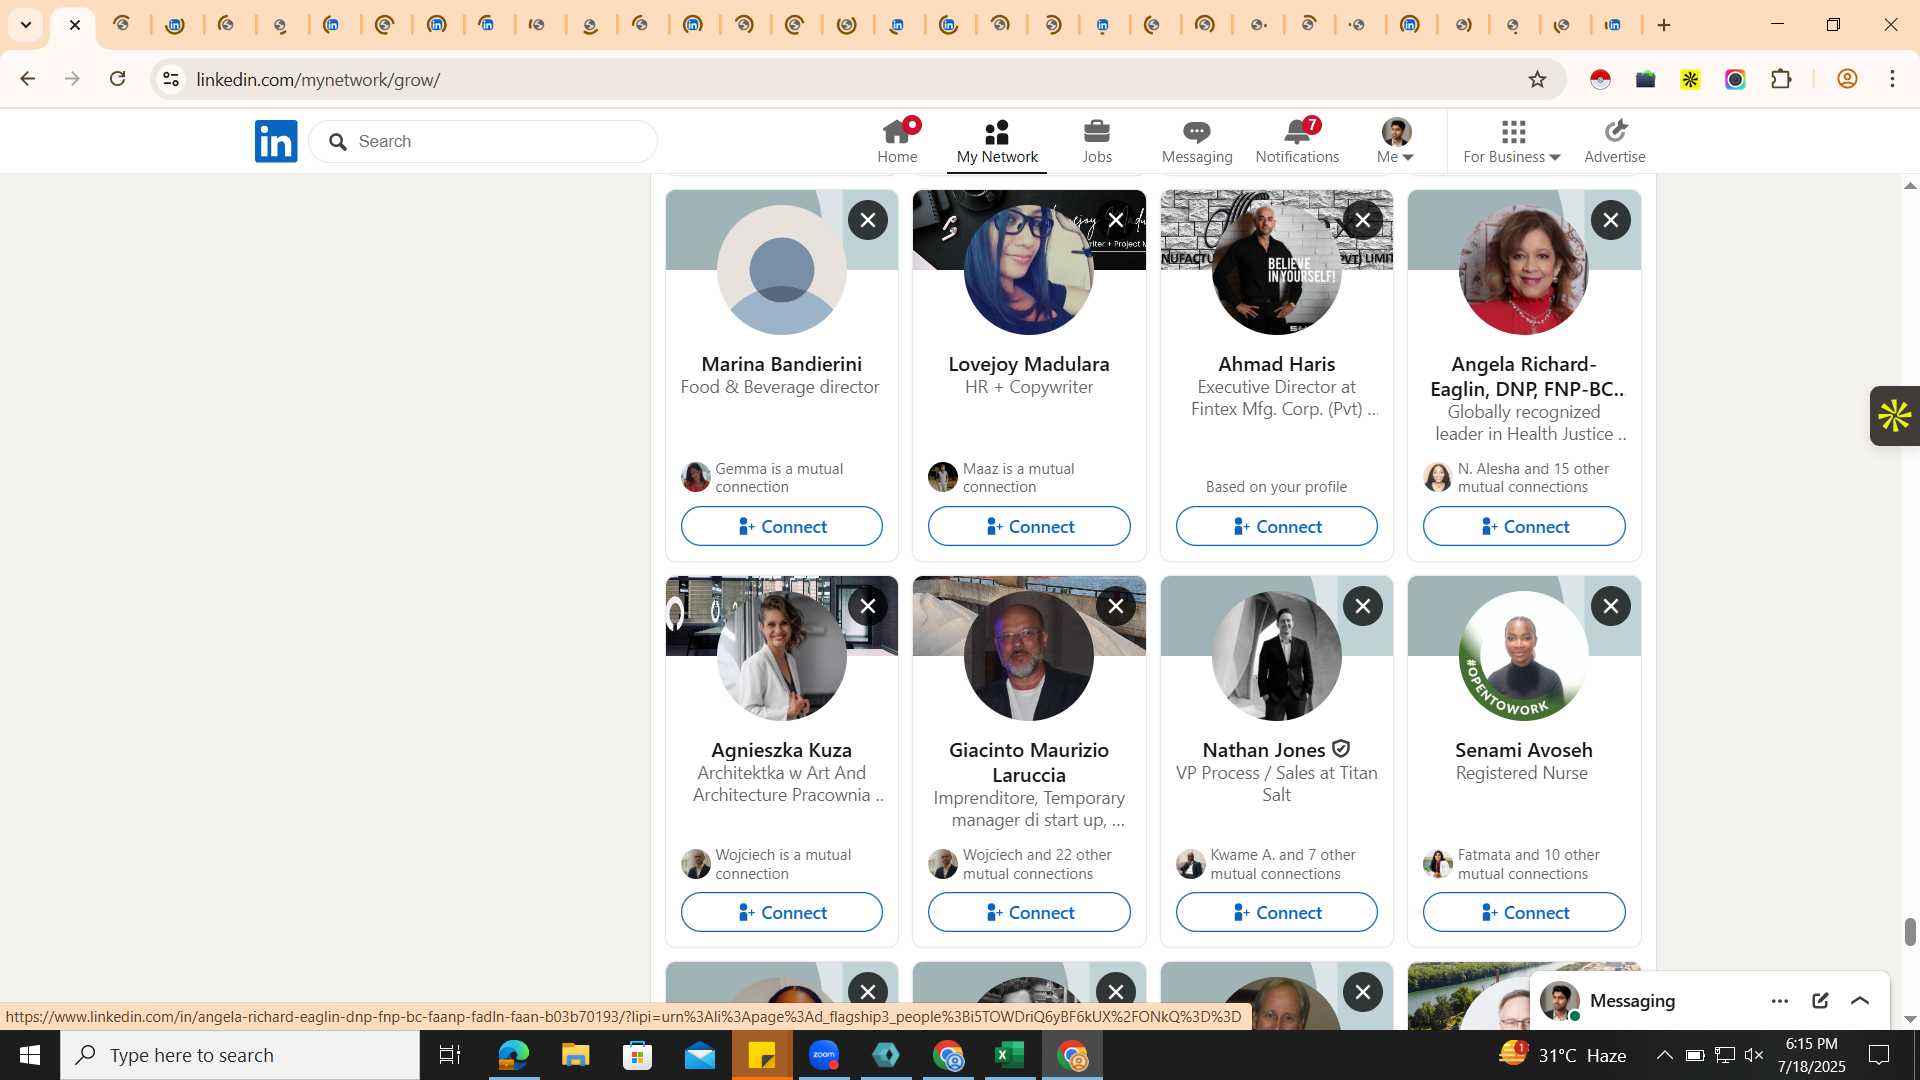
Task: Open Nathan Jones profile name link
Action: (x=1264, y=750)
